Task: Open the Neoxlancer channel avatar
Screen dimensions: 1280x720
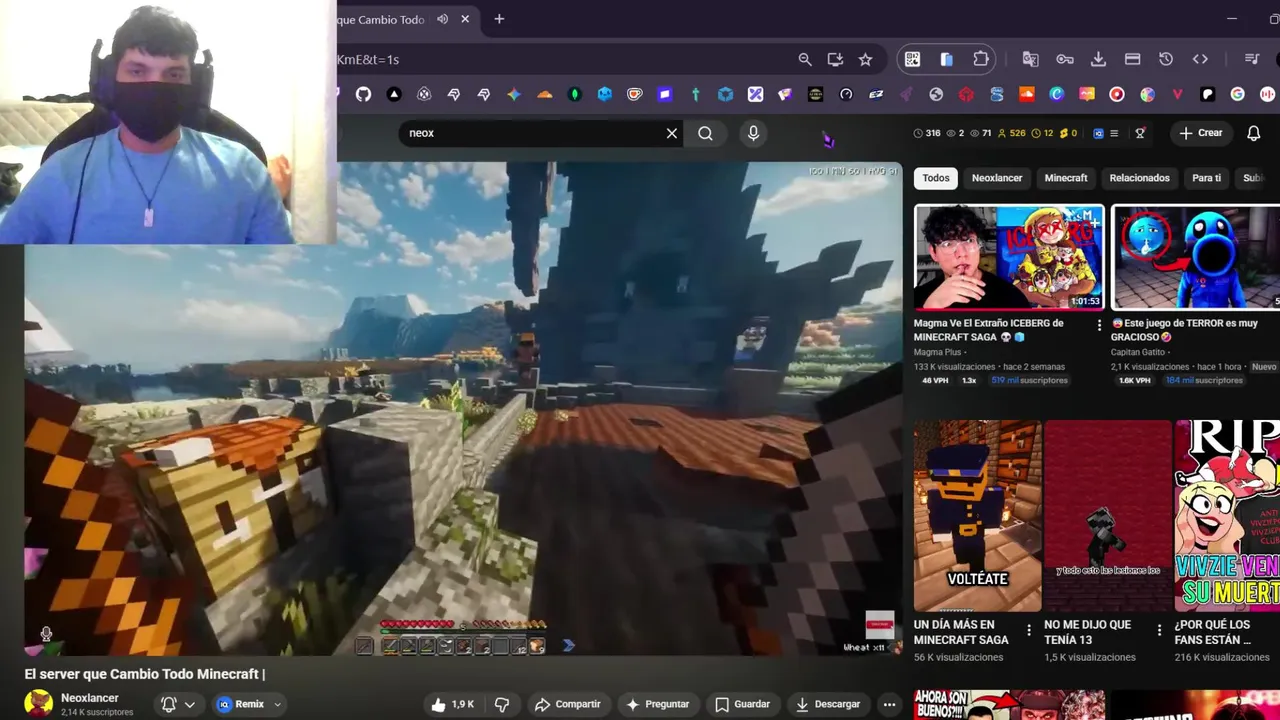Action: point(39,704)
